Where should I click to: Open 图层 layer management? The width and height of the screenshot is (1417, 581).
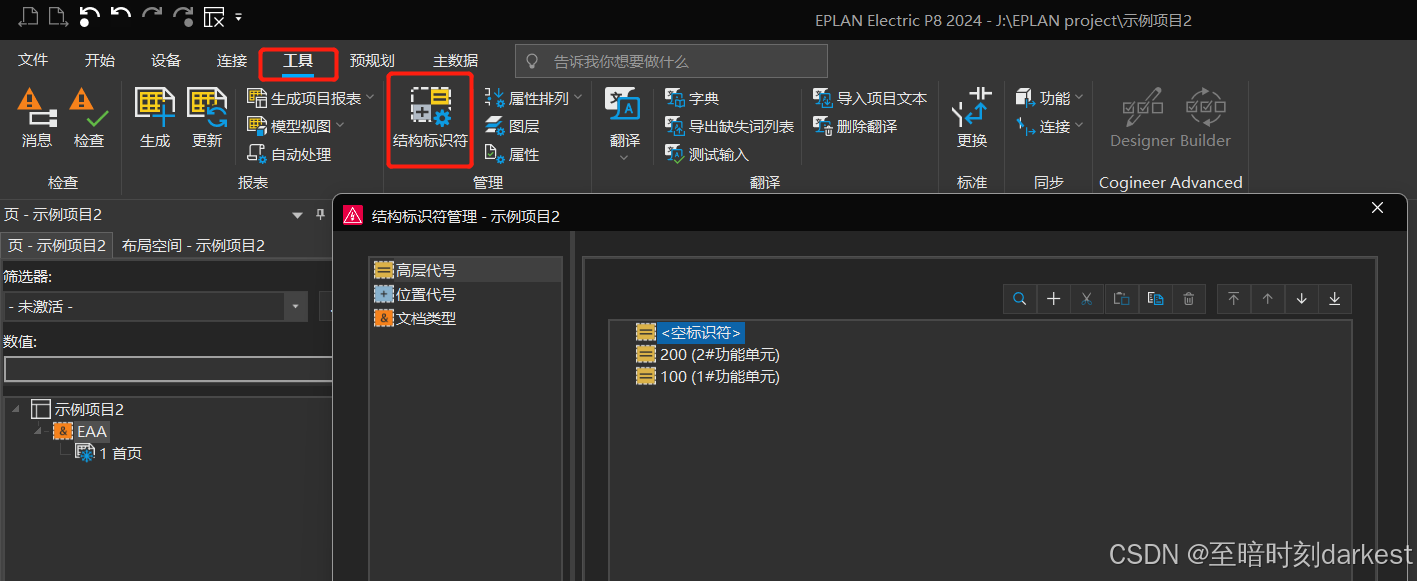click(x=512, y=126)
